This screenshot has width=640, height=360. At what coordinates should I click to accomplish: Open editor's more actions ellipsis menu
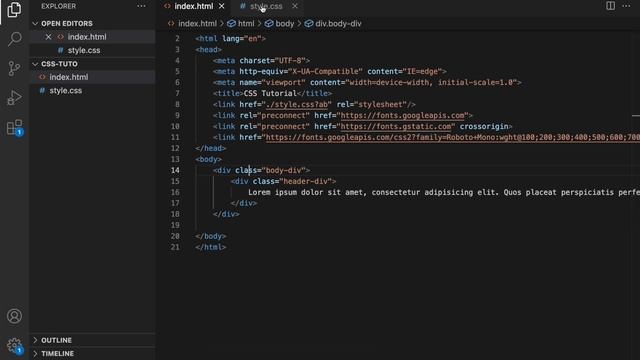point(626,6)
